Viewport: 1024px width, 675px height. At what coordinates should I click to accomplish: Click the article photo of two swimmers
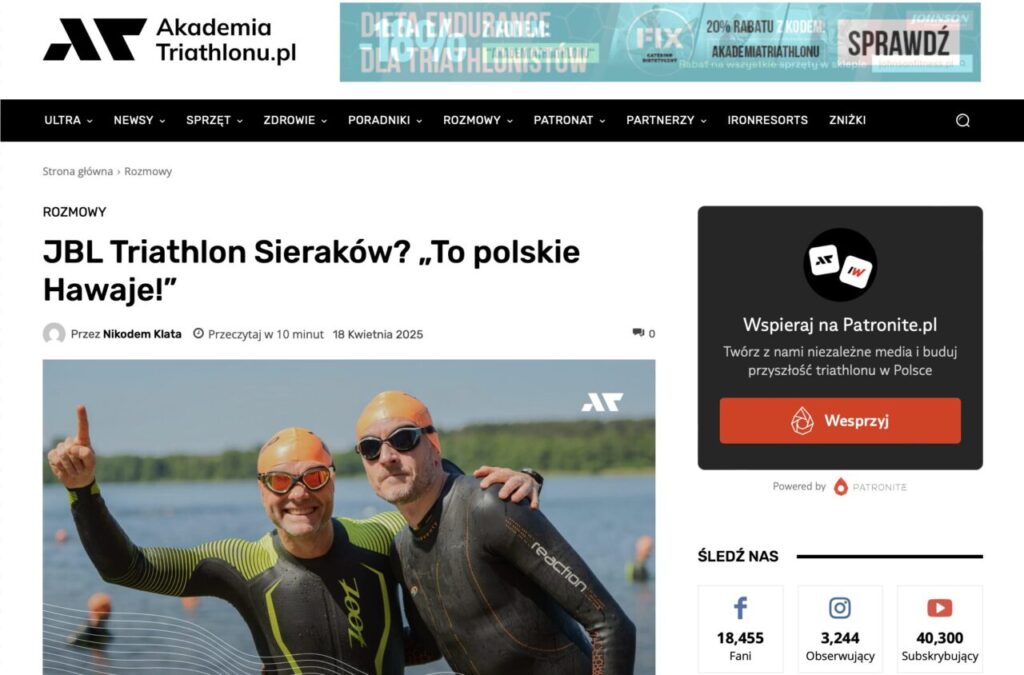pos(349,517)
